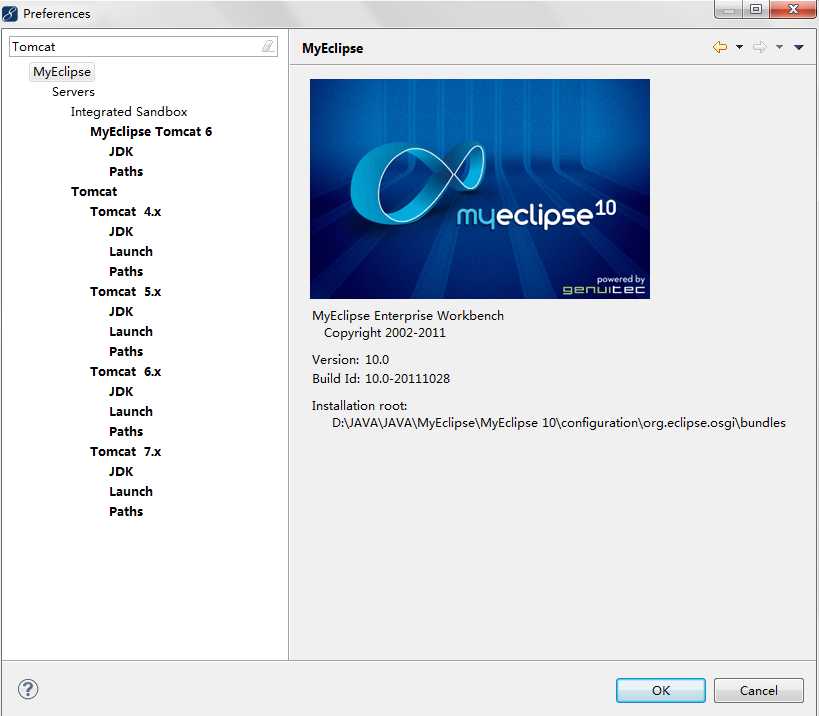Click Copyright 2002-2011 text
Screen dimensions: 819x716
click(385, 333)
